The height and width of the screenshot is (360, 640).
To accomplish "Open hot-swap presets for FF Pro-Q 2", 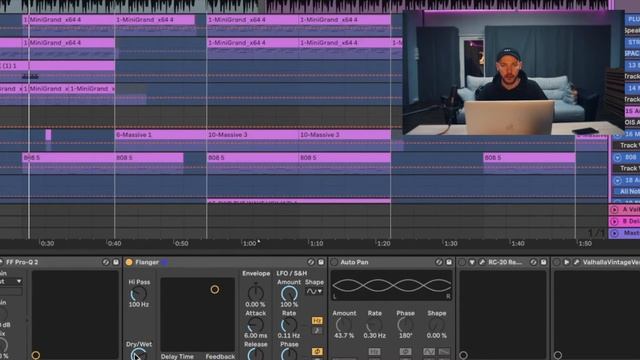I will [106, 262].
